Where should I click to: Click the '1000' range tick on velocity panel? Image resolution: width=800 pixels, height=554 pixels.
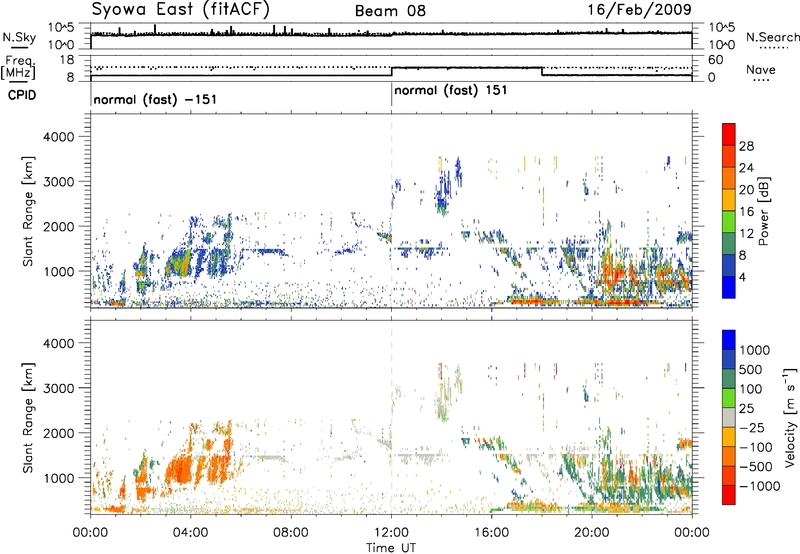(58, 478)
